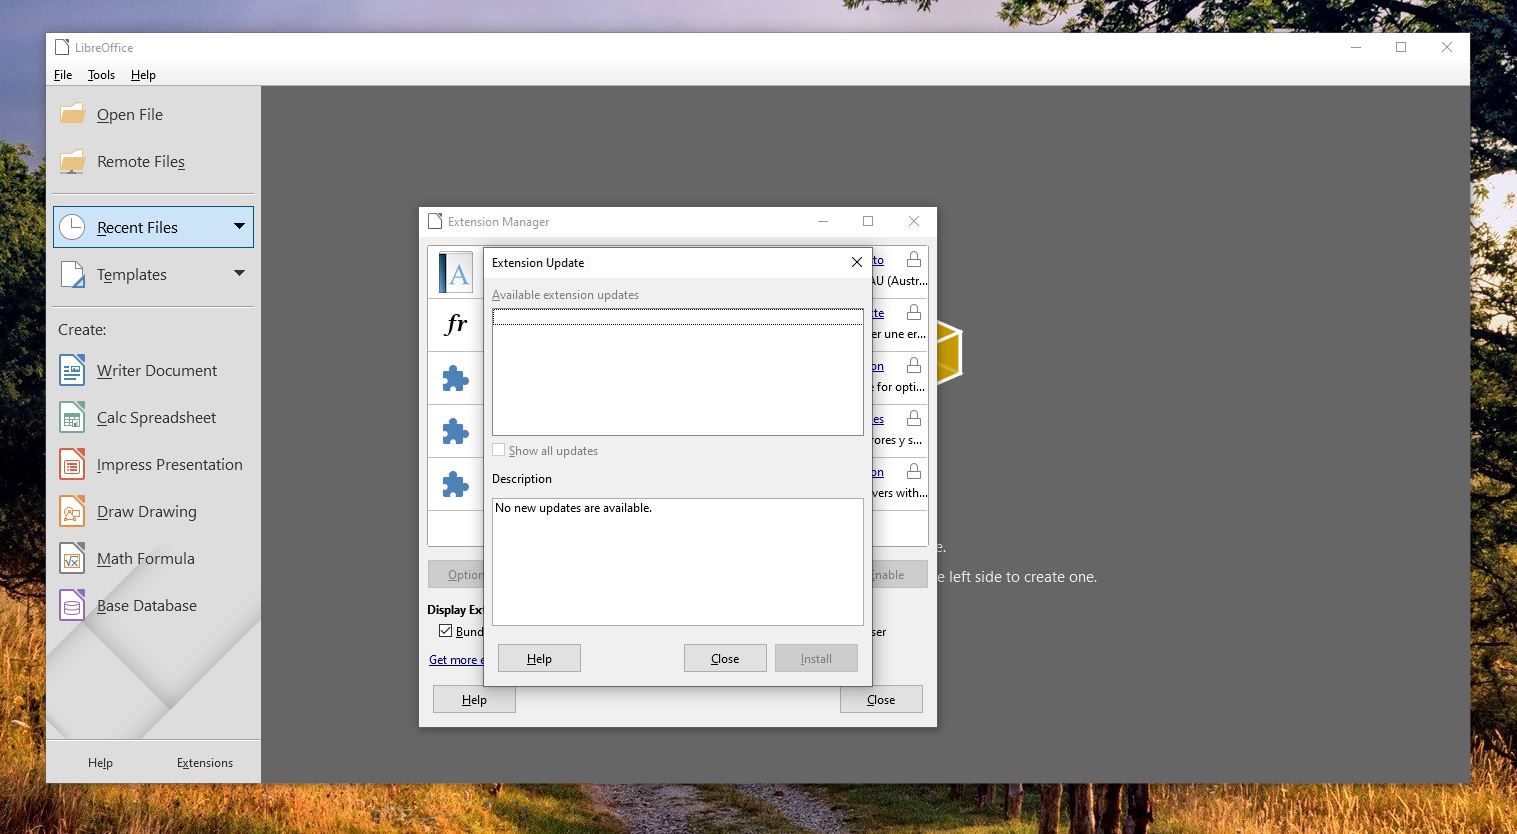Image resolution: width=1517 pixels, height=834 pixels.
Task: Select the dictionary 'A' extension icon
Action: click(456, 272)
